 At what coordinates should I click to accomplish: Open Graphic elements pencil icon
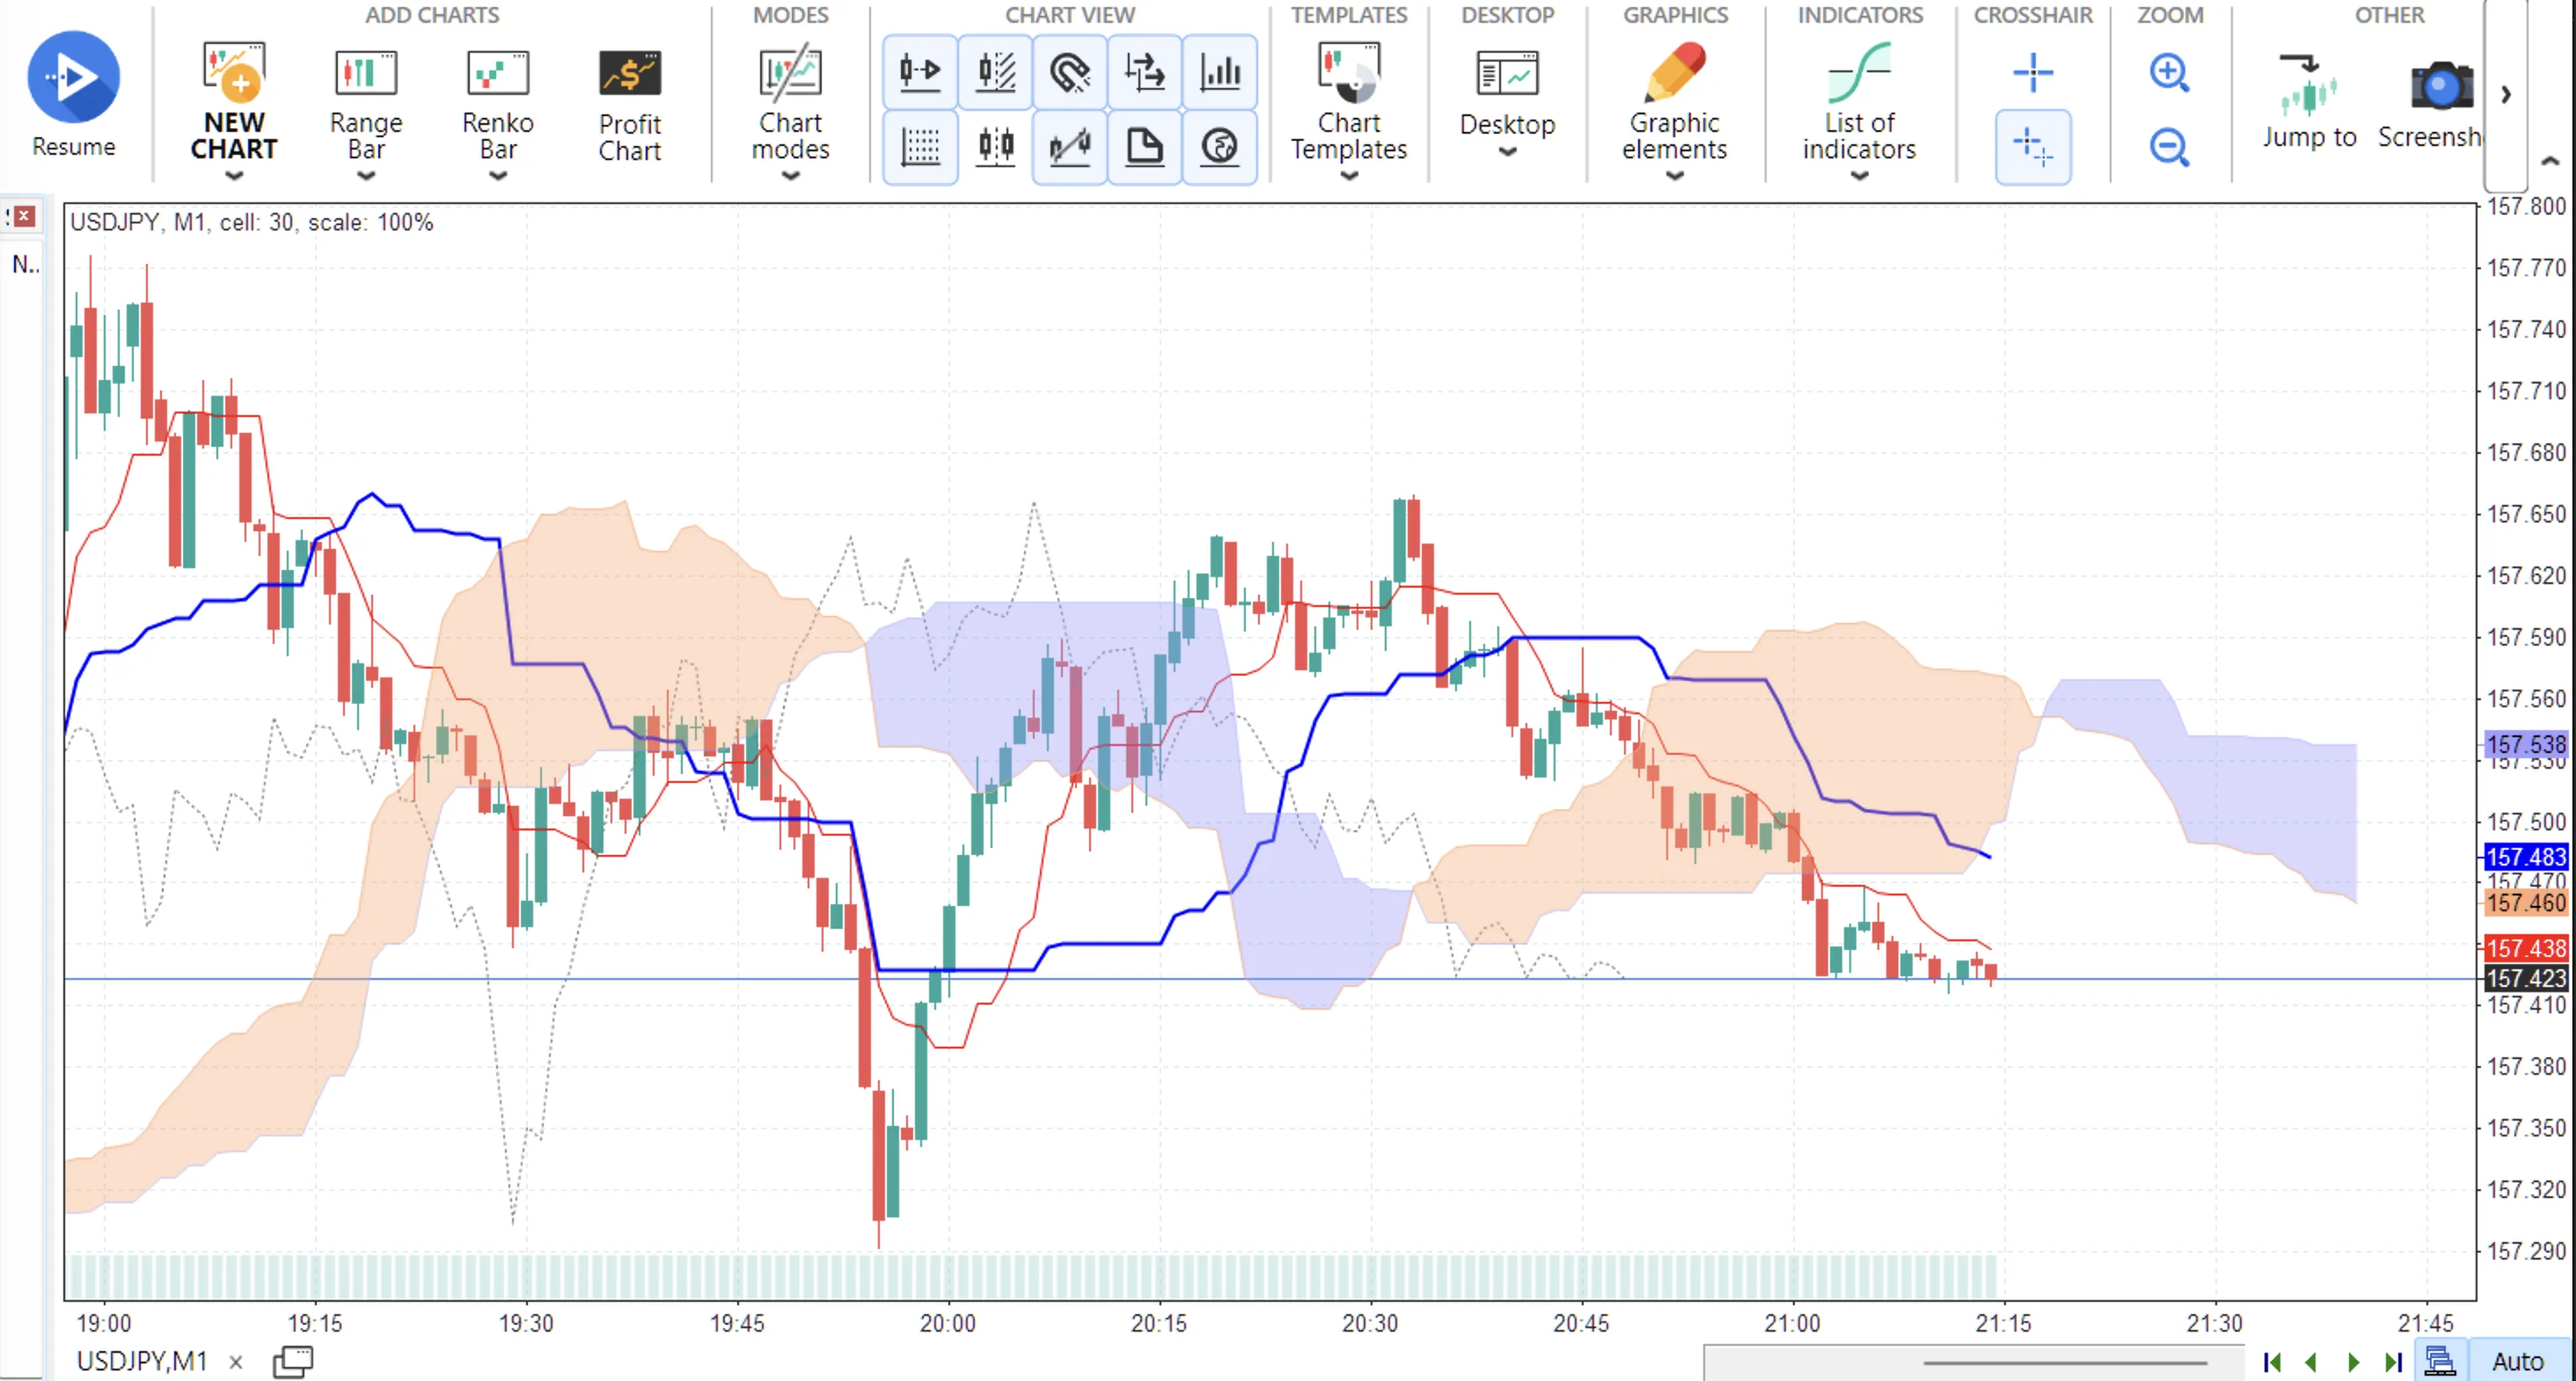pos(1674,72)
